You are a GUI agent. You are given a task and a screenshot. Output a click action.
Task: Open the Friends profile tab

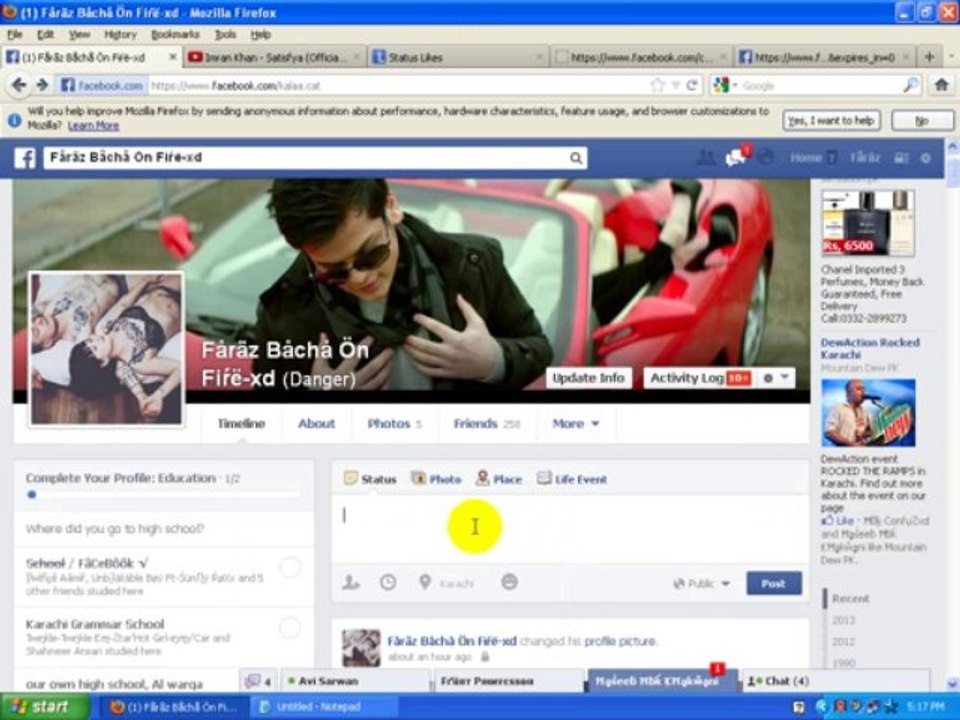pyautogui.click(x=487, y=424)
